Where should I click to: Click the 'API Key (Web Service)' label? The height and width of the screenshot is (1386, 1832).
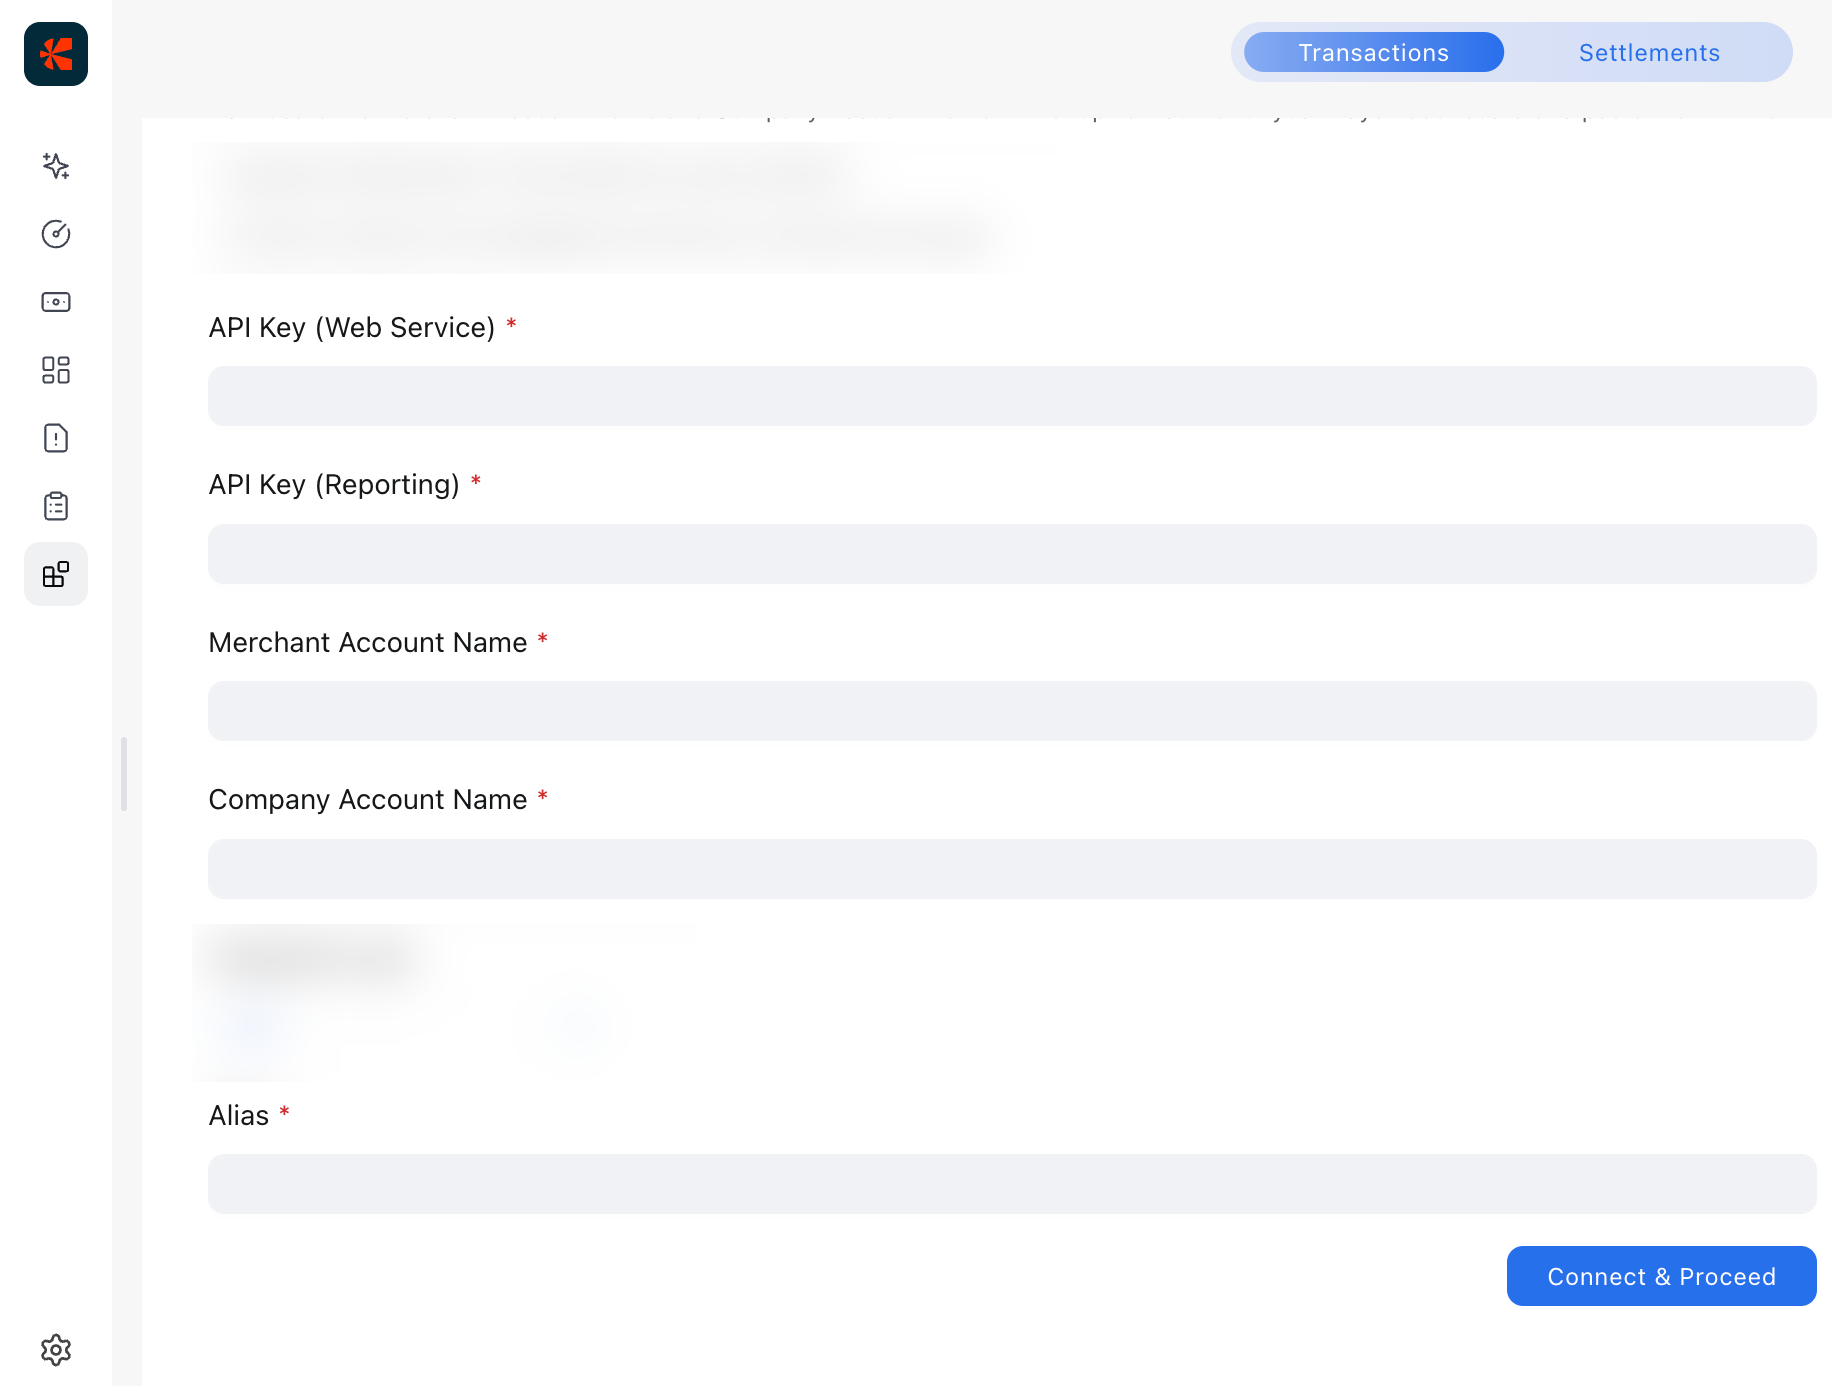pos(352,327)
